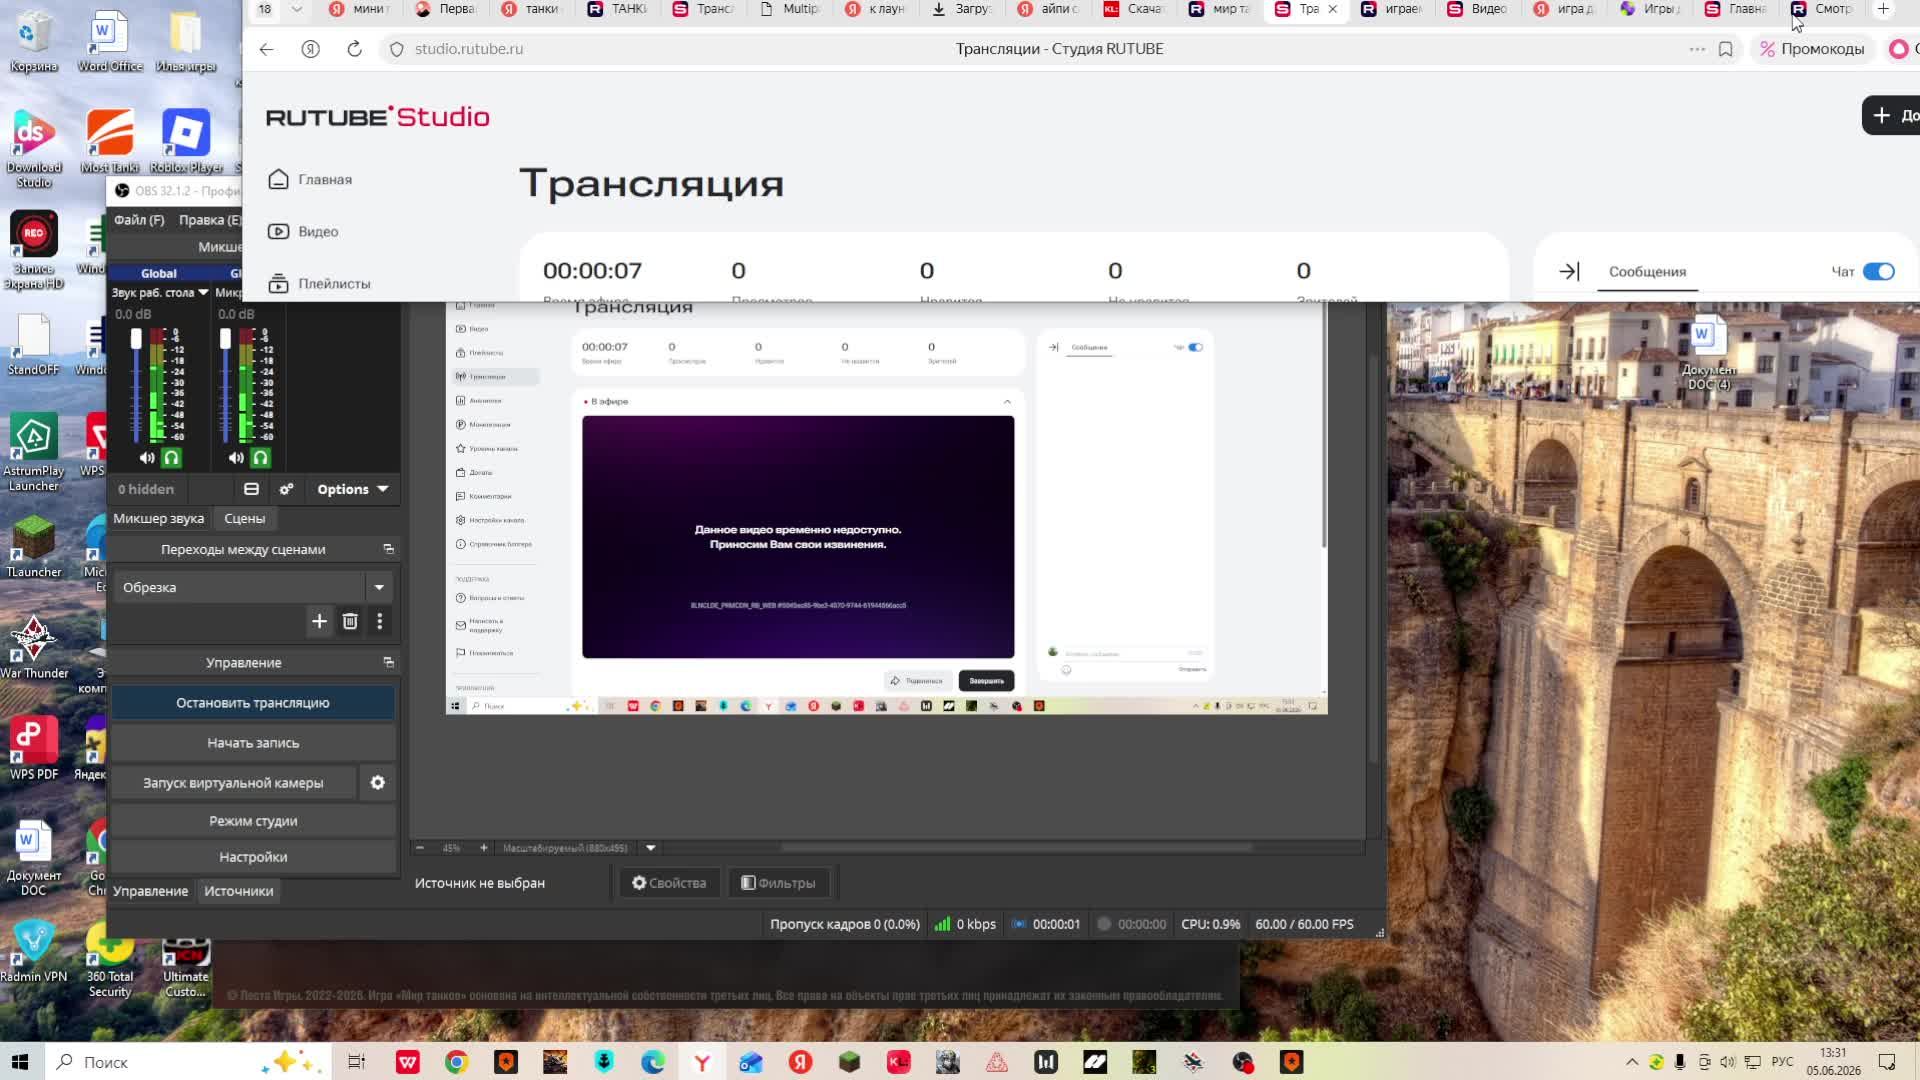Click Остановить трансляцию button
The width and height of the screenshot is (1920, 1080).
pyautogui.click(x=253, y=703)
